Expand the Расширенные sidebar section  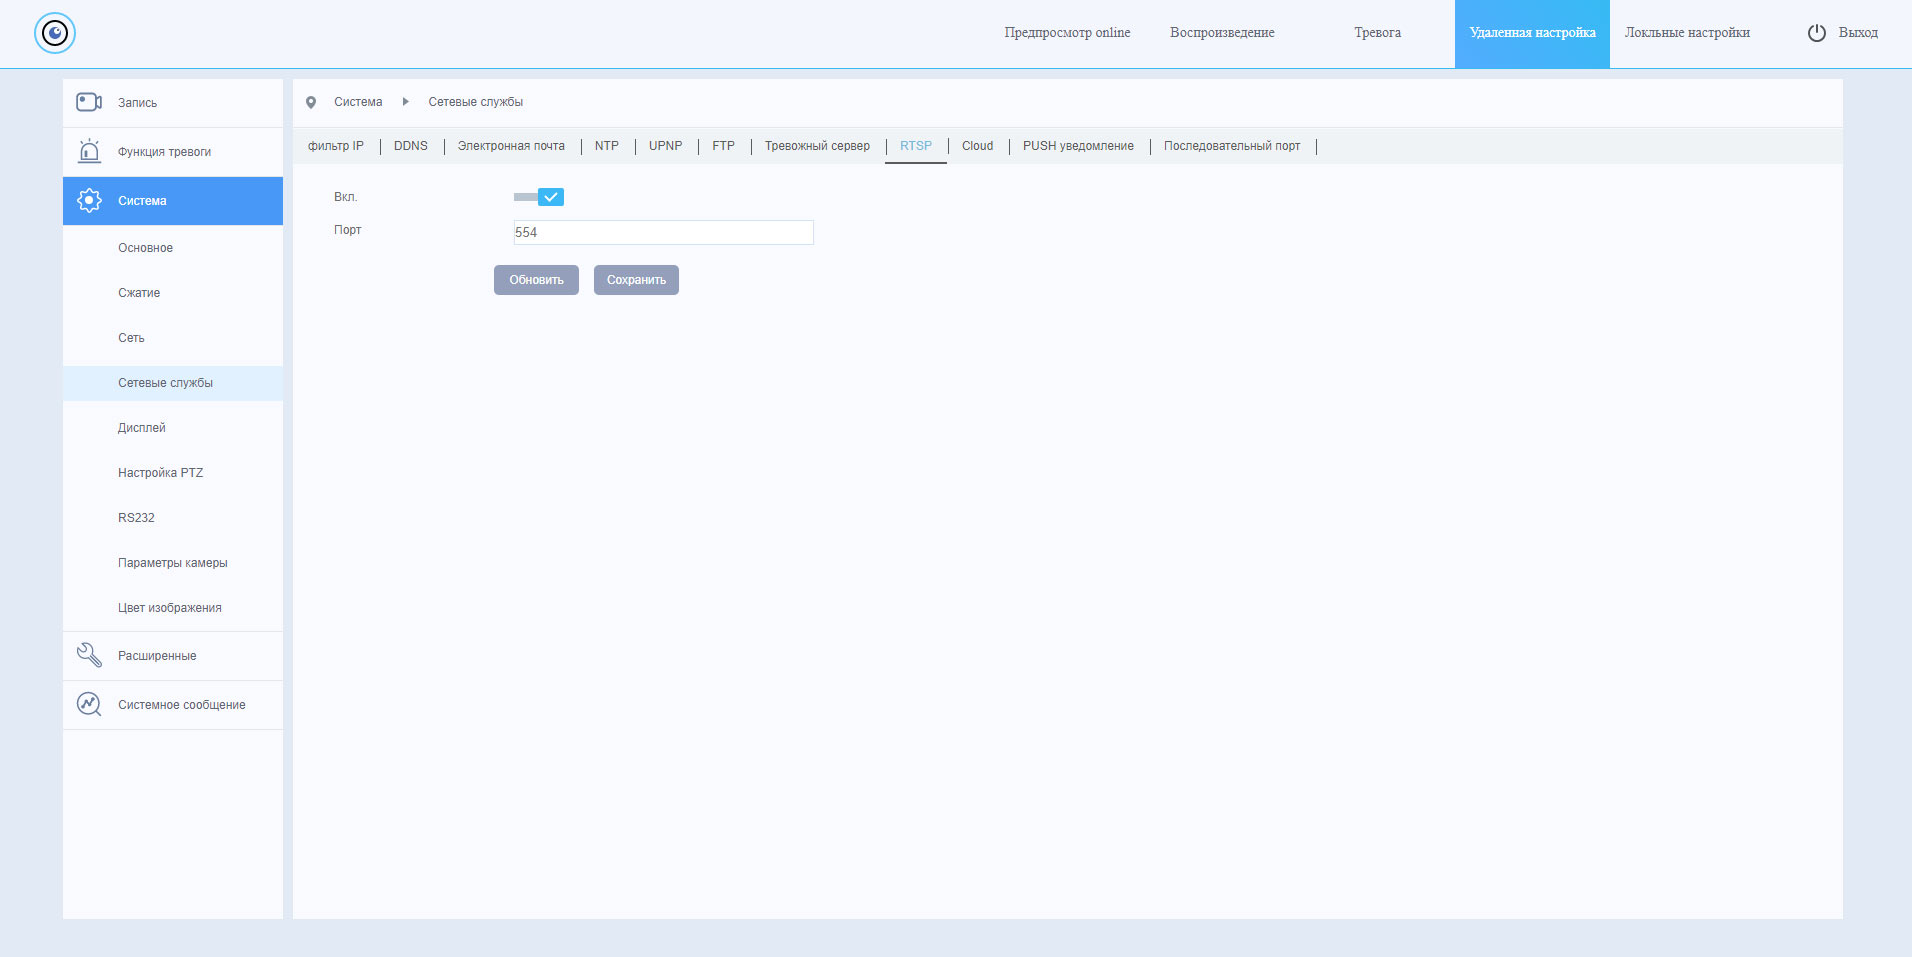pos(173,656)
